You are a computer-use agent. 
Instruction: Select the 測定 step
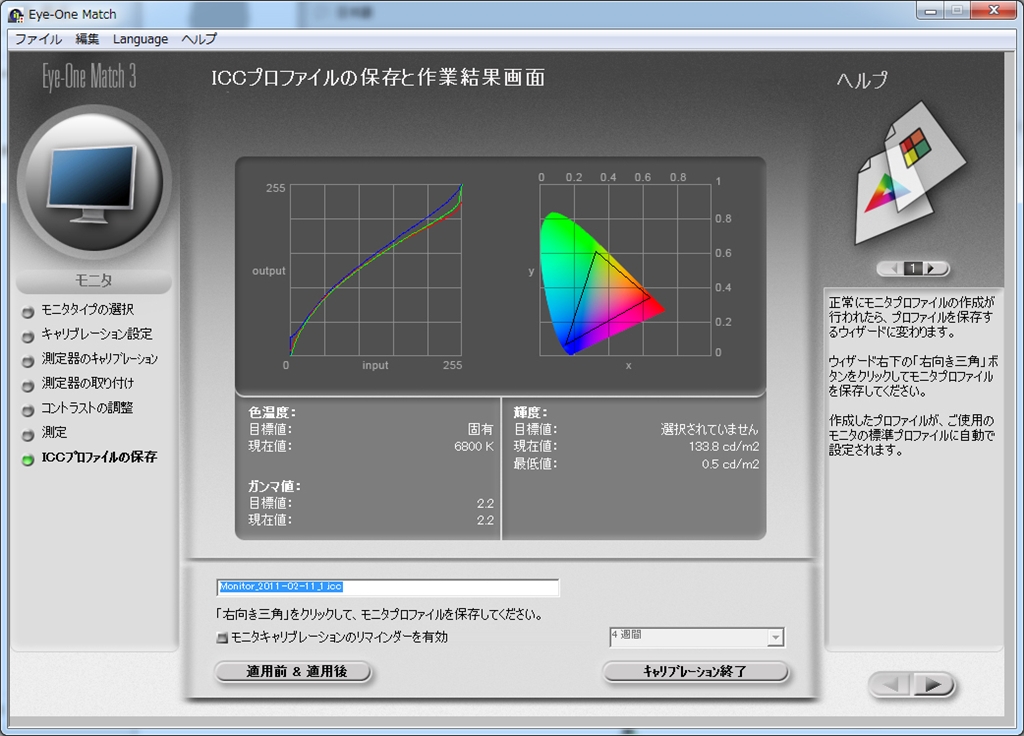54,432
